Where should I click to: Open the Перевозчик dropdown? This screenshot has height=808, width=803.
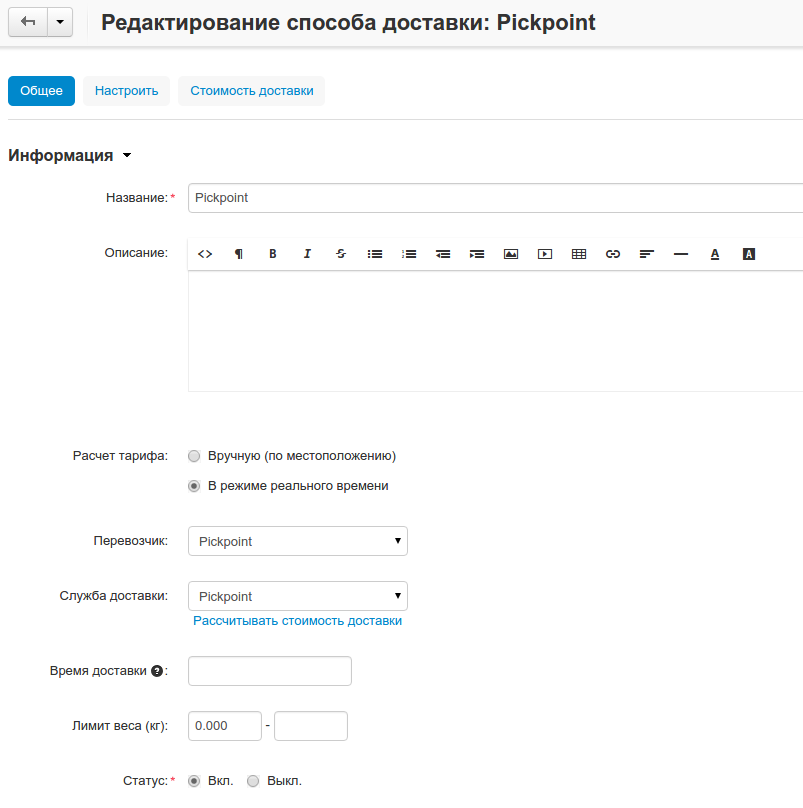pyautogui.click(x=298, y=541)
